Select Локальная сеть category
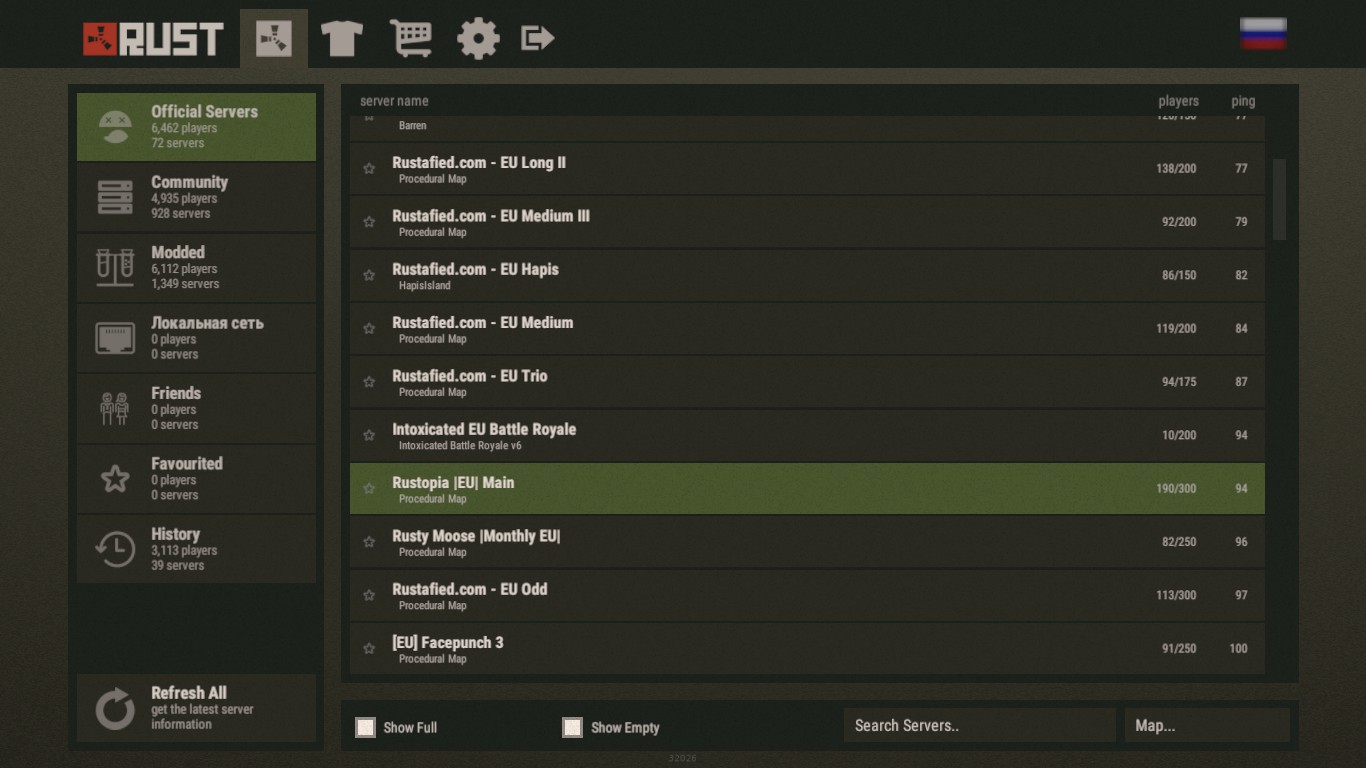This screenshot has width=1366, height=768. pyautogui.click(x=197, y=338)
